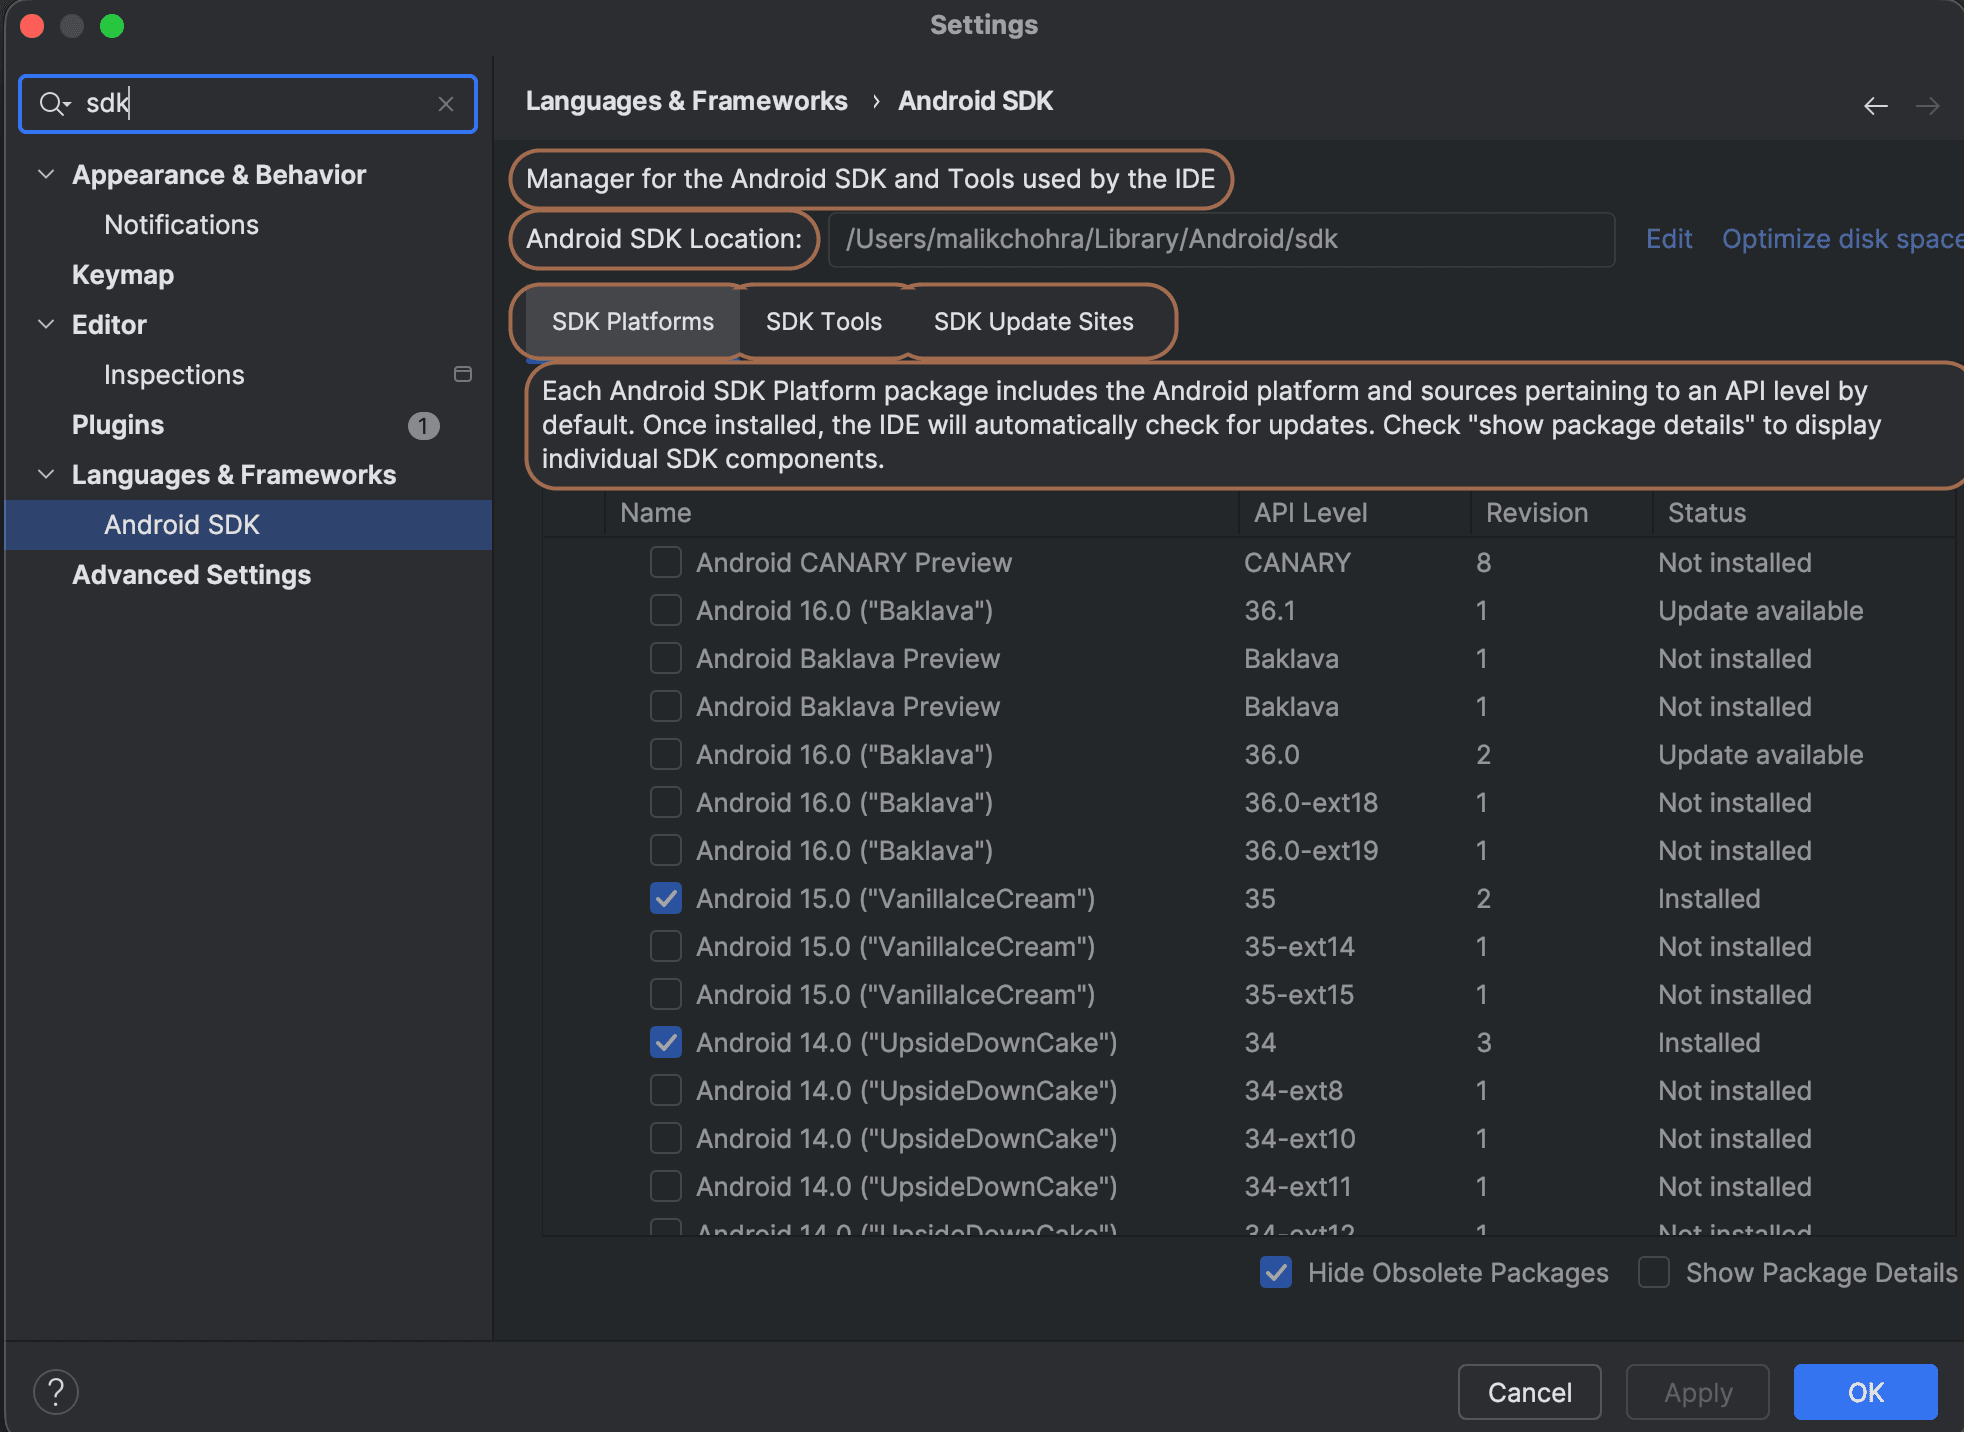The height and width of the screenshot is (1432, 1964).
Task: Clear the sdk search text
Action: pos(446,104)
